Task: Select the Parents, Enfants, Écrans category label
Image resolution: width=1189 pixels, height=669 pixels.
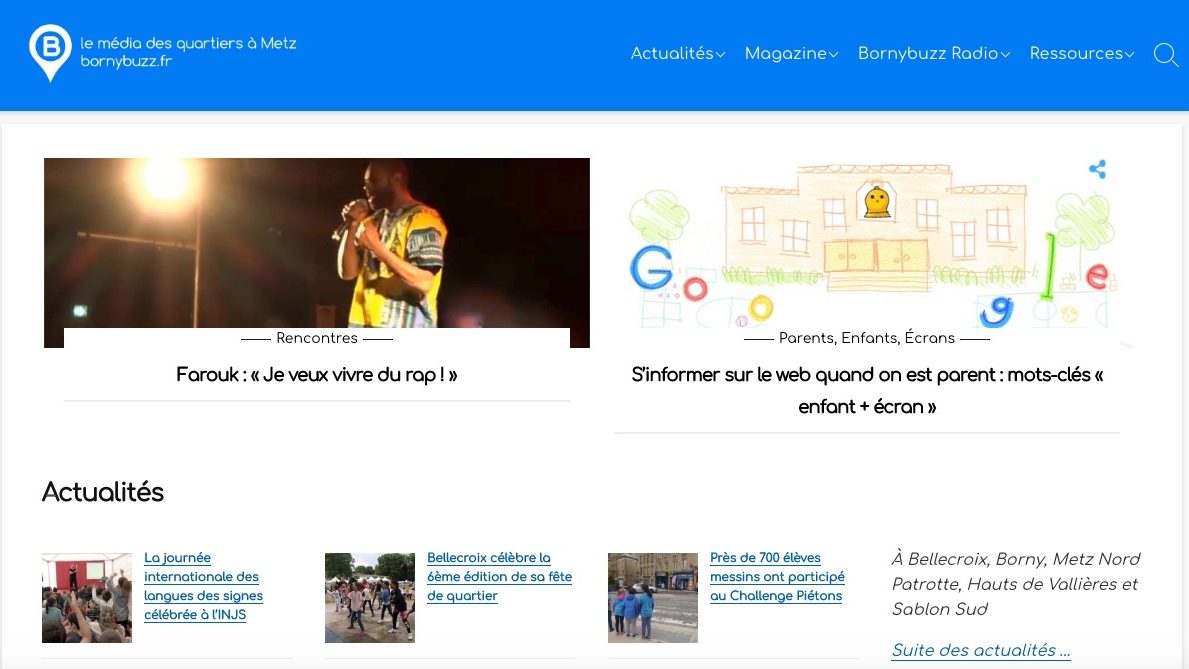Action: (867, 338)
